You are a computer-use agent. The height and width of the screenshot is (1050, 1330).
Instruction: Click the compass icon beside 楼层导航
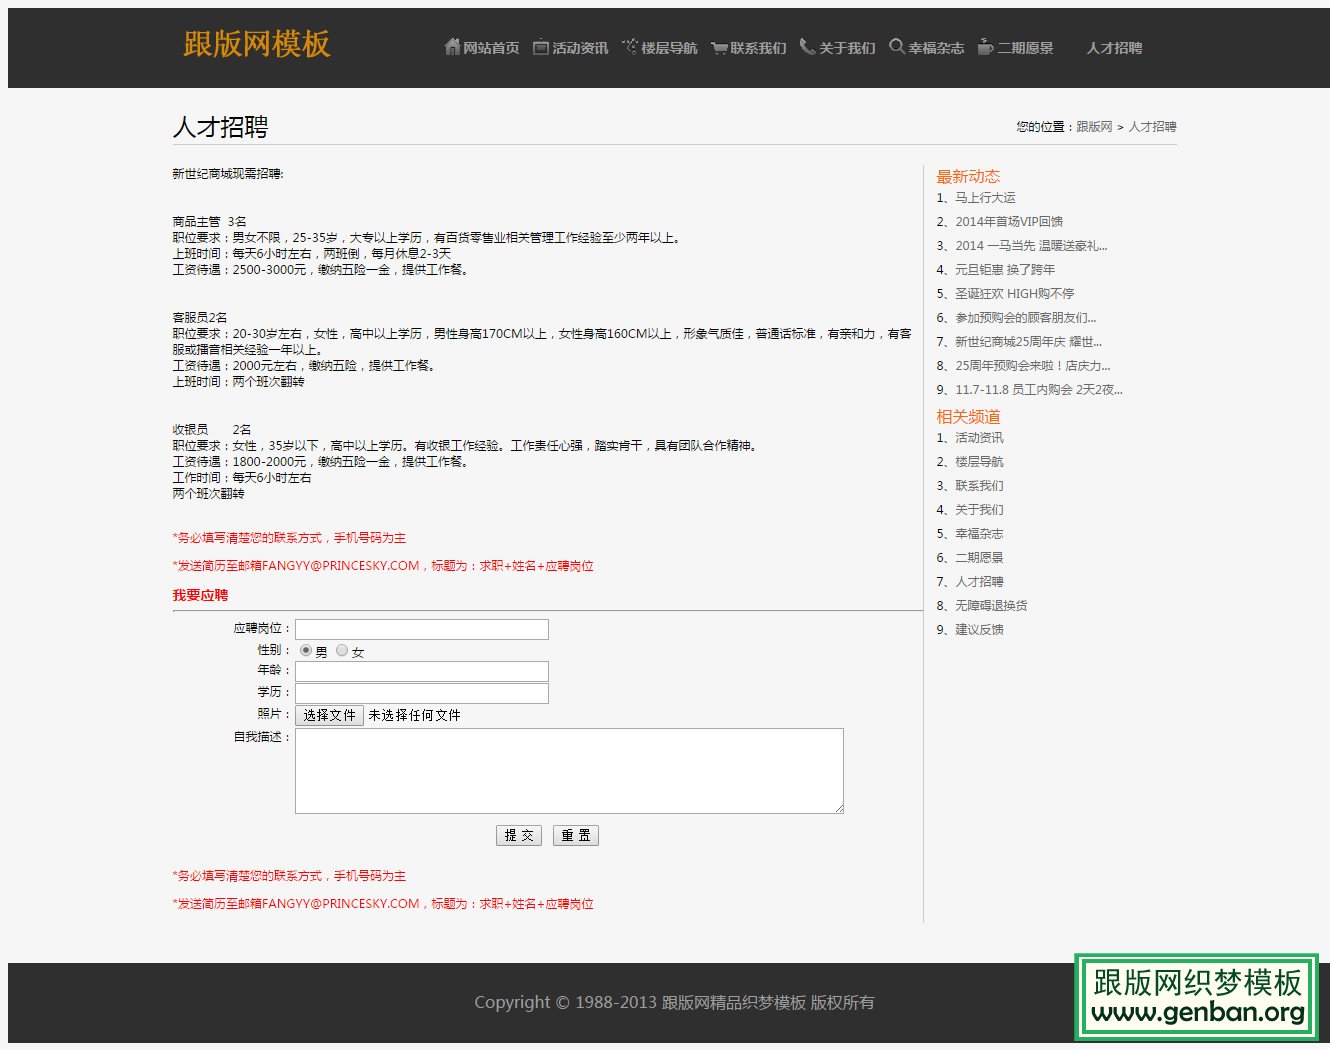[x=628, y=45]
